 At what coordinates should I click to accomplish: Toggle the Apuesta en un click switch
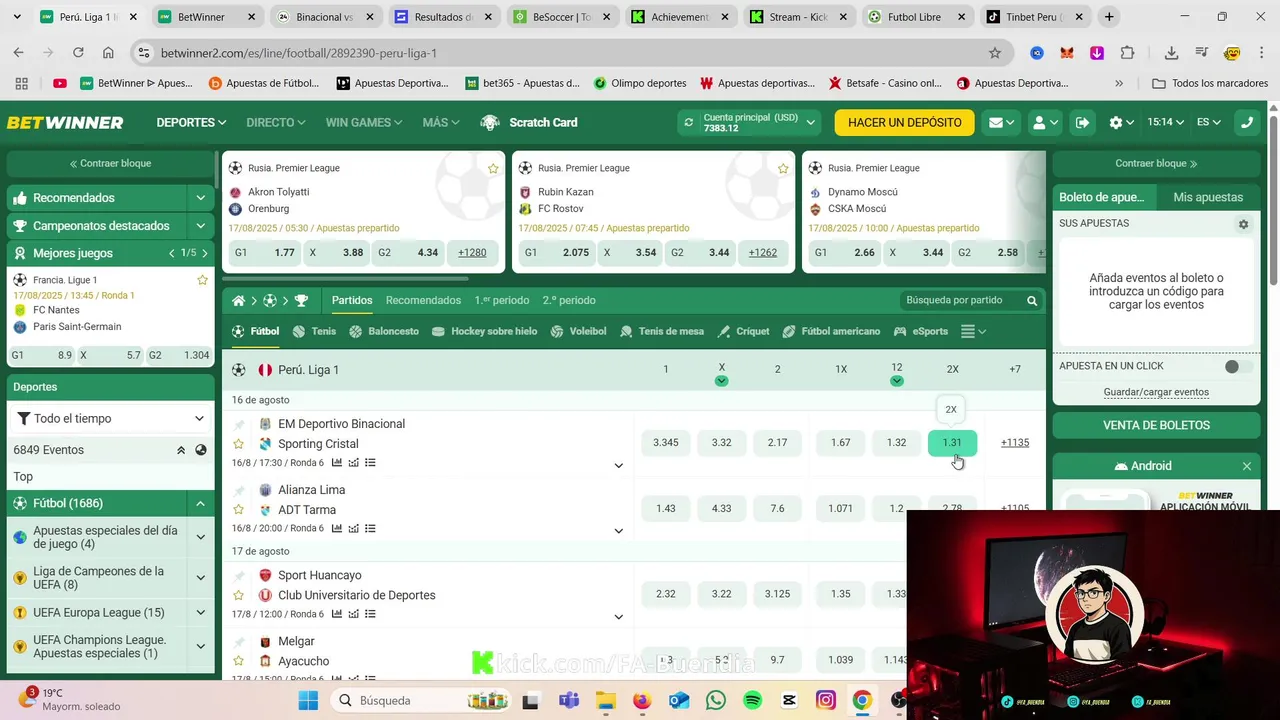pos(1238,366)
